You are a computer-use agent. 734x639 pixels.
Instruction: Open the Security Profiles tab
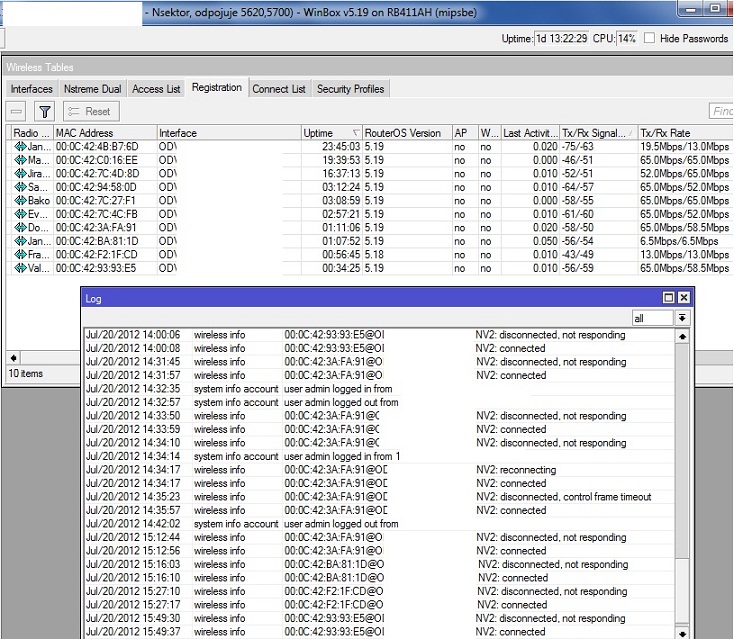click(350, 89)
